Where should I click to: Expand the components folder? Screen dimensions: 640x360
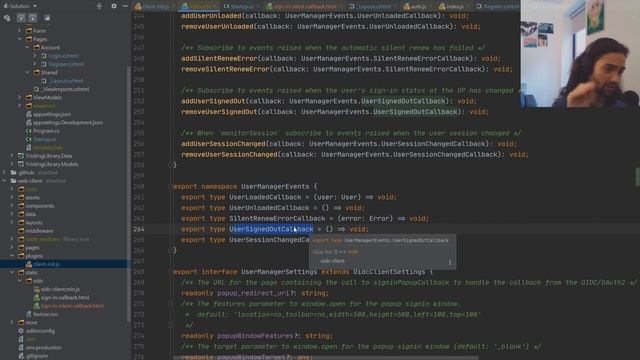pos(11,206)
